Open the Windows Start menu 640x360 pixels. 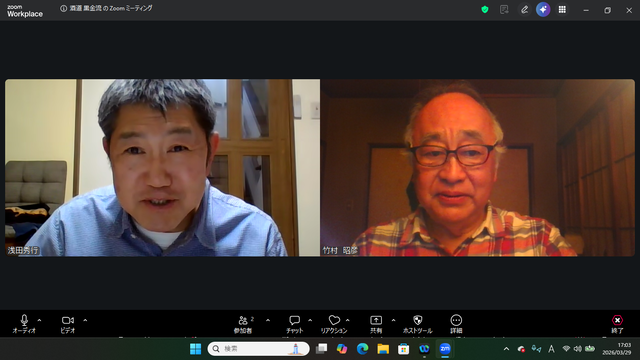(196, 349)
